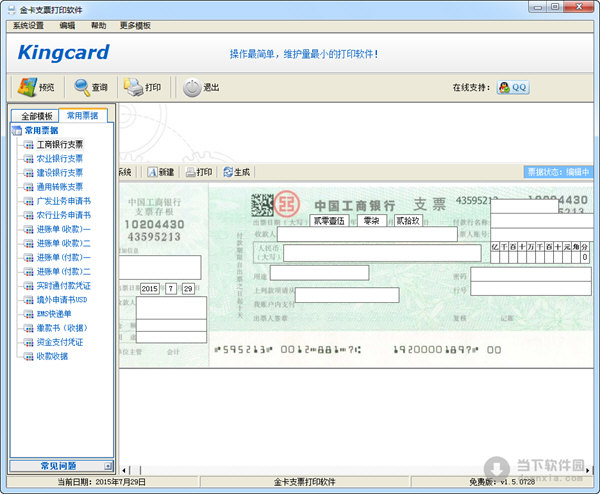The width and height of the screenshot is (600, 494).
Task: Select 缴款书(收据) template icon
Action: pos(28,328)
